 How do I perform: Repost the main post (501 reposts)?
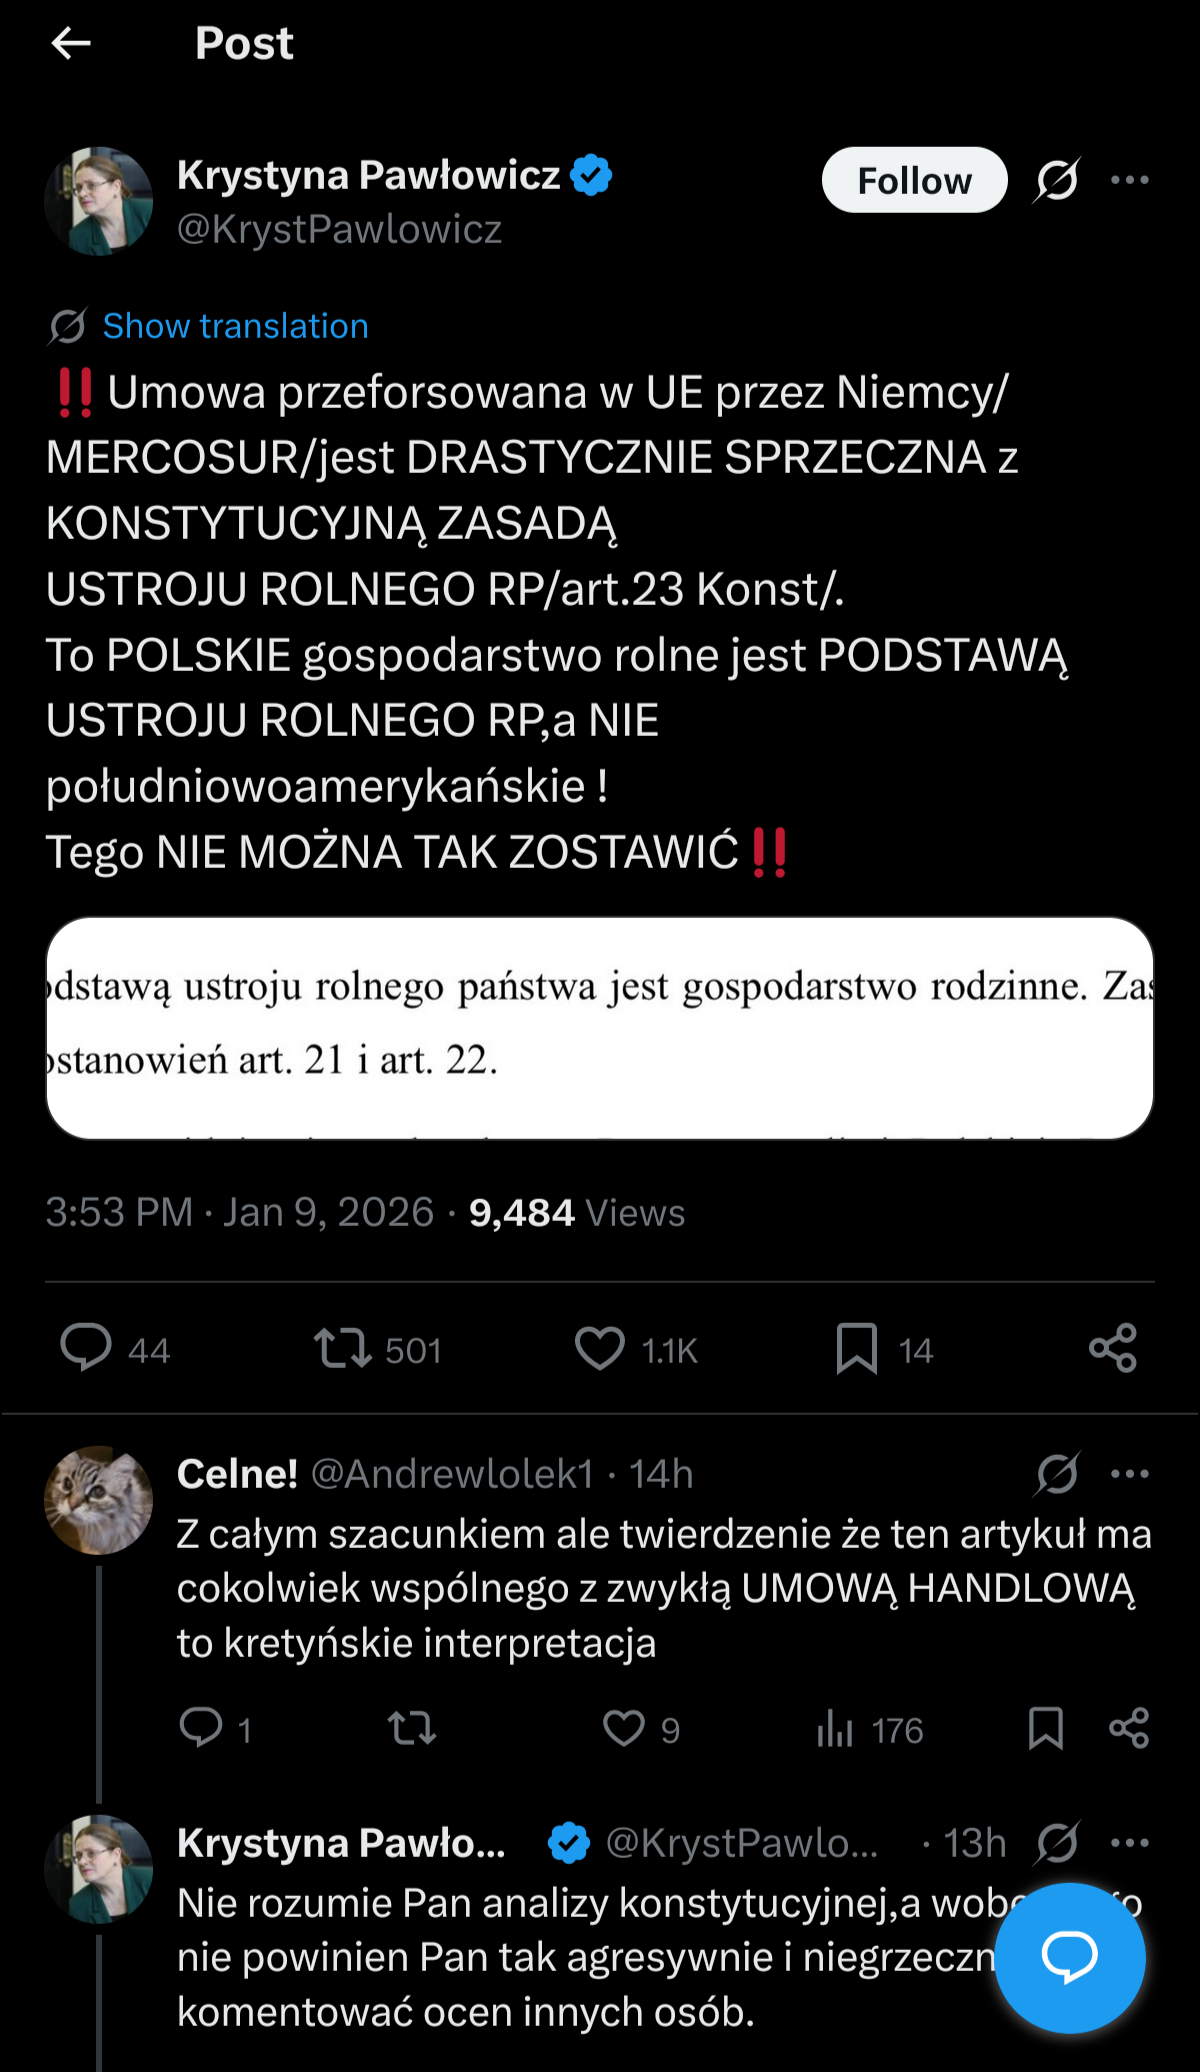(343, 1347)
